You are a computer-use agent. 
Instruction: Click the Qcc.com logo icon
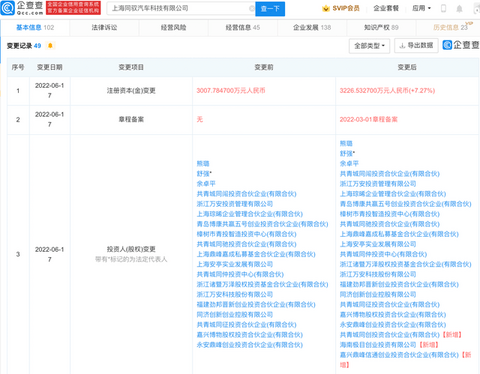pyautogui.click(x=7, y=8)
